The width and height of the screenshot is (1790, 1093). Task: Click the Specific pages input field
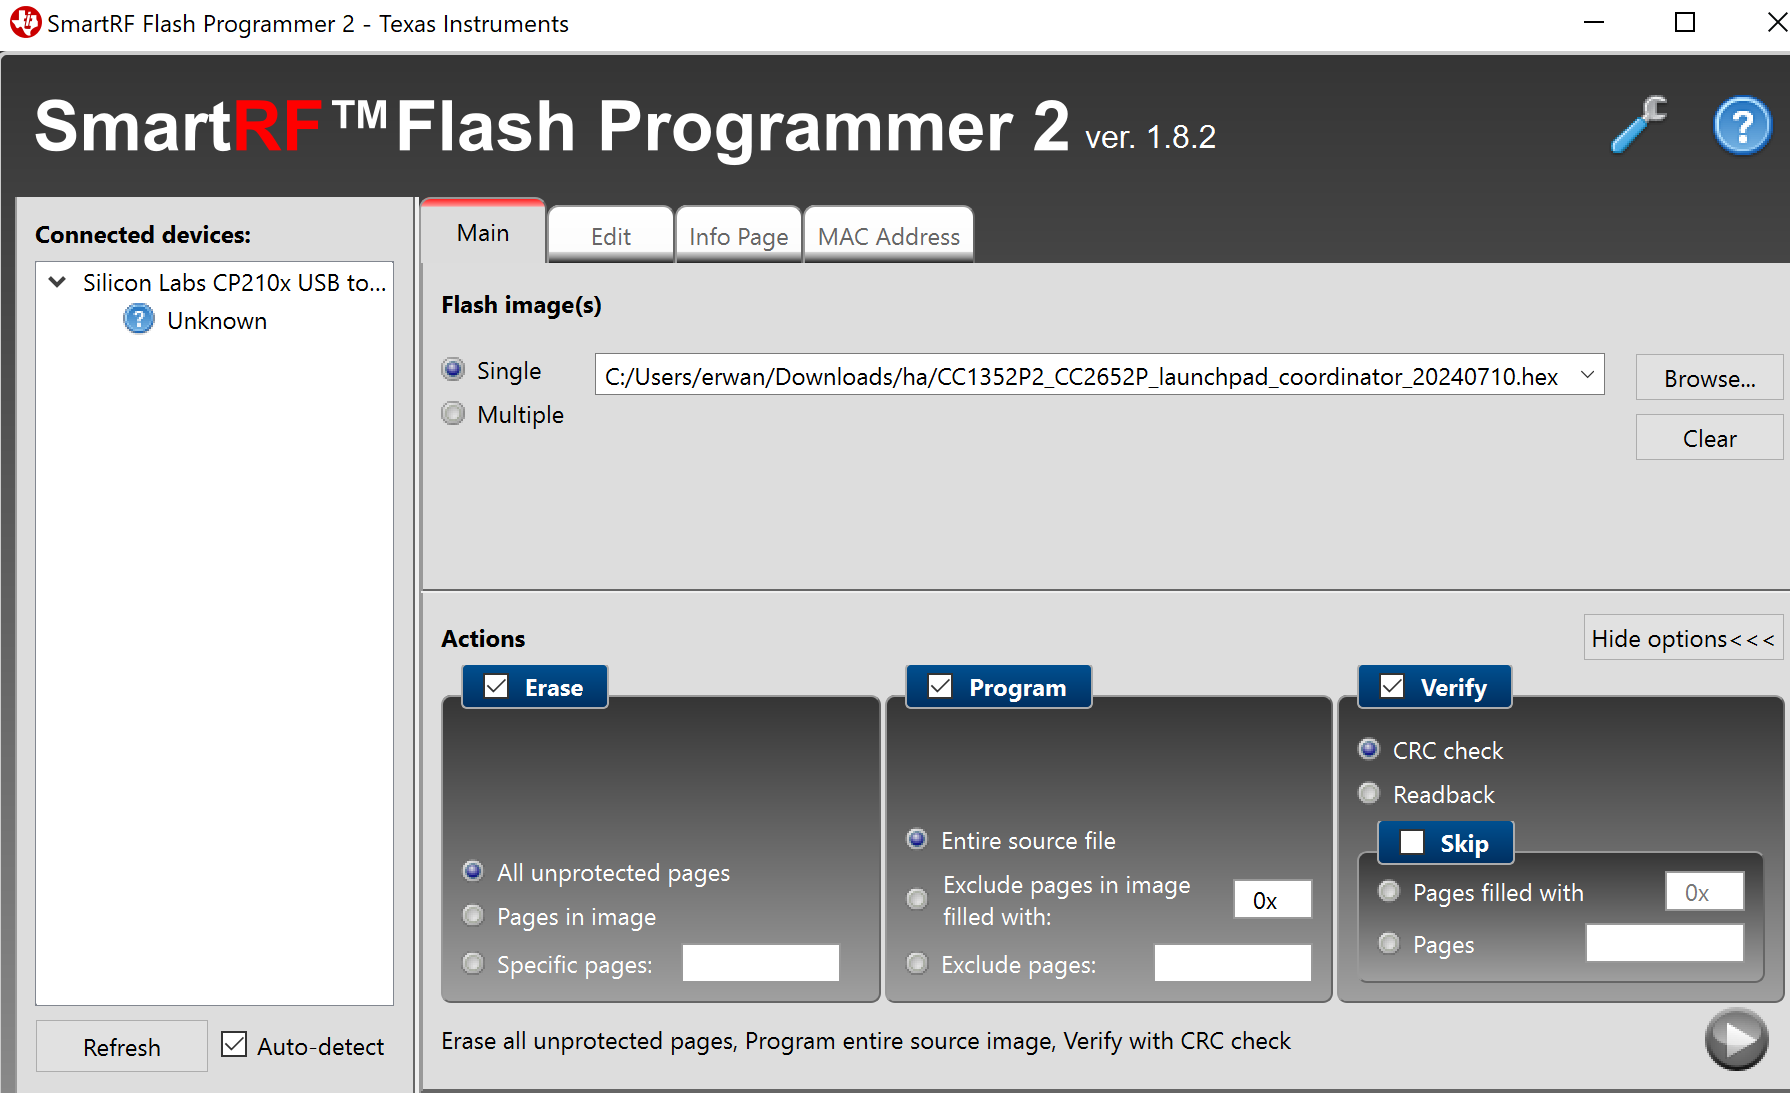click(x=760, y=963)
